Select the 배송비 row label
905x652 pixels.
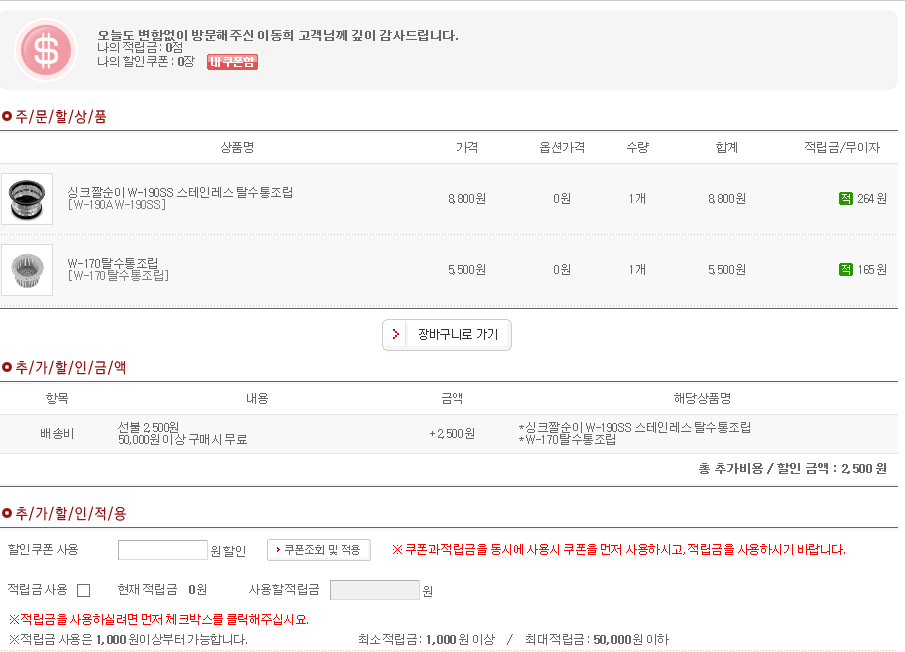[57, 434]
